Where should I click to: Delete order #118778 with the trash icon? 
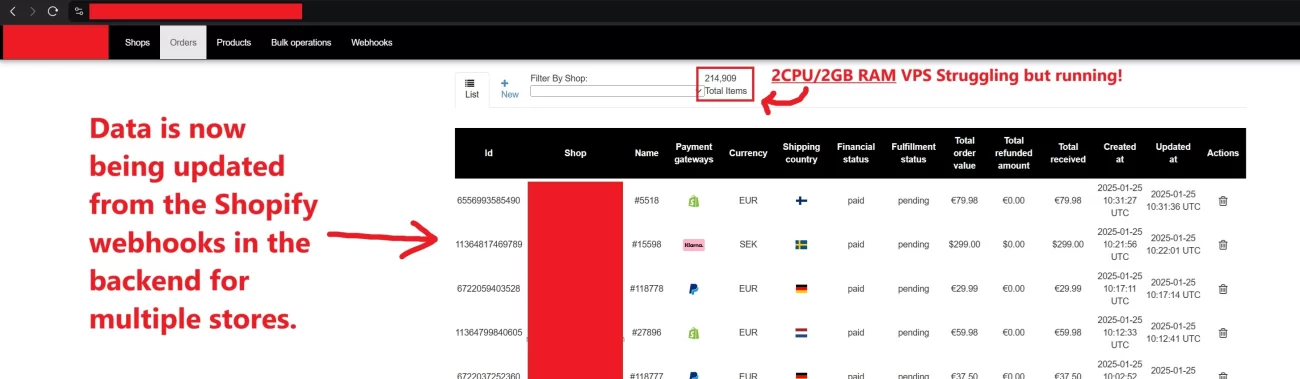click(x=1222, y=289)
